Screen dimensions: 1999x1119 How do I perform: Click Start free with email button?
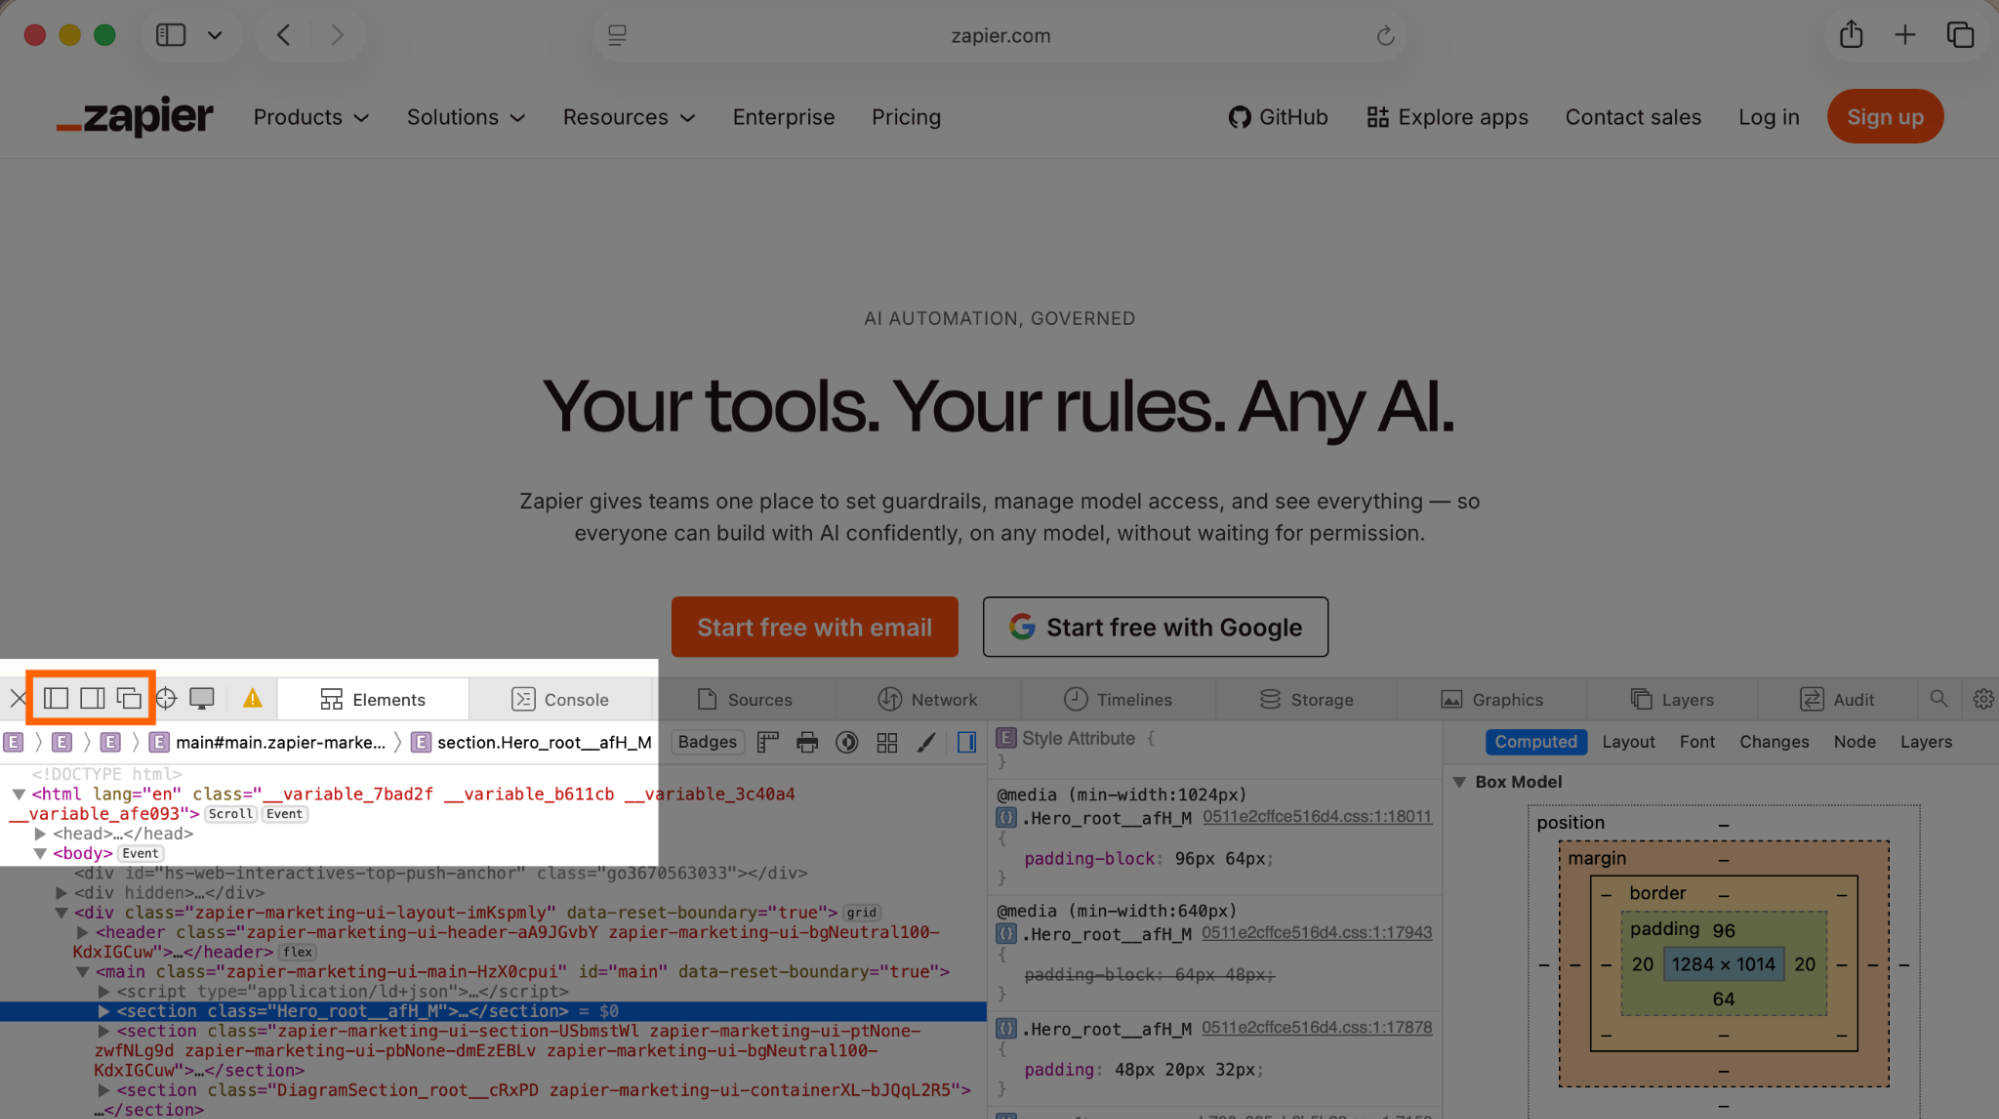[x=814, y=627]
